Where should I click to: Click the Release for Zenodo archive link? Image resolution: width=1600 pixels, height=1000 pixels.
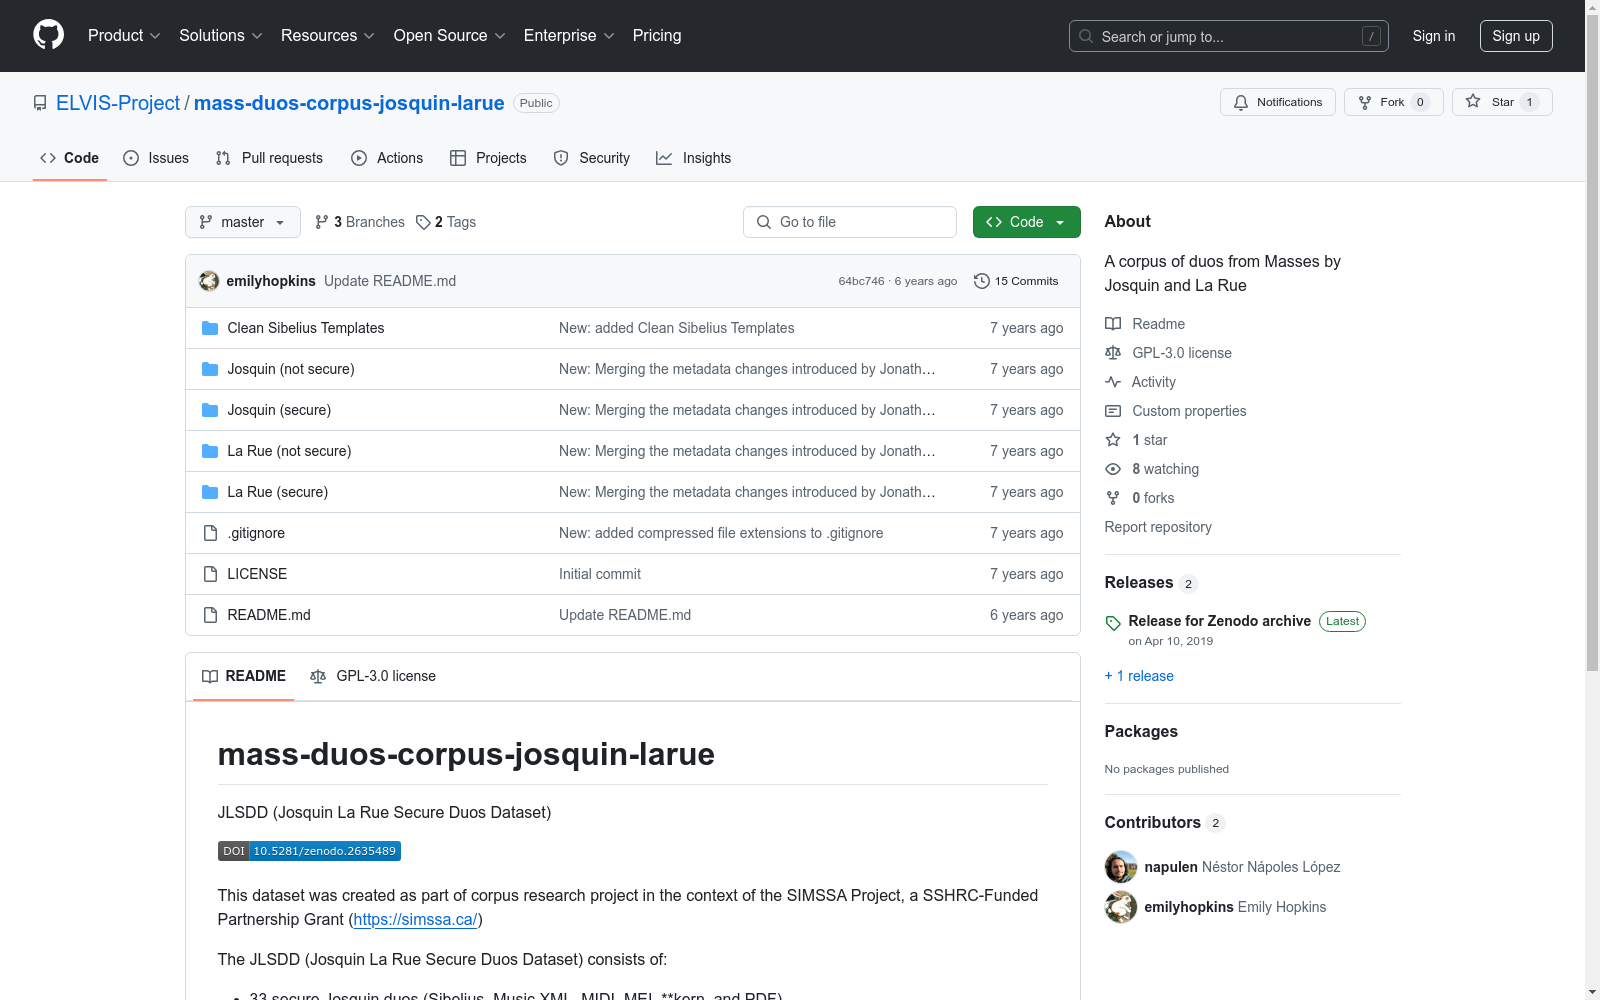click(x=1219, y=621)
